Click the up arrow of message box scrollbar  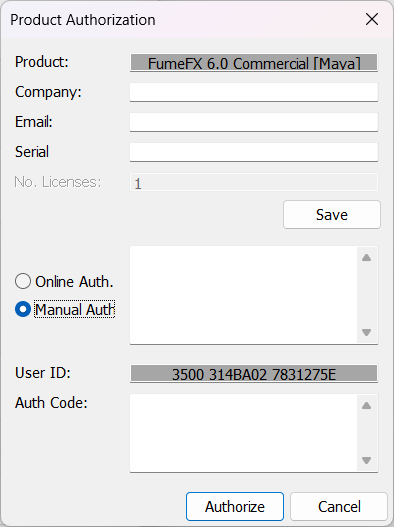tap(366, 258)
